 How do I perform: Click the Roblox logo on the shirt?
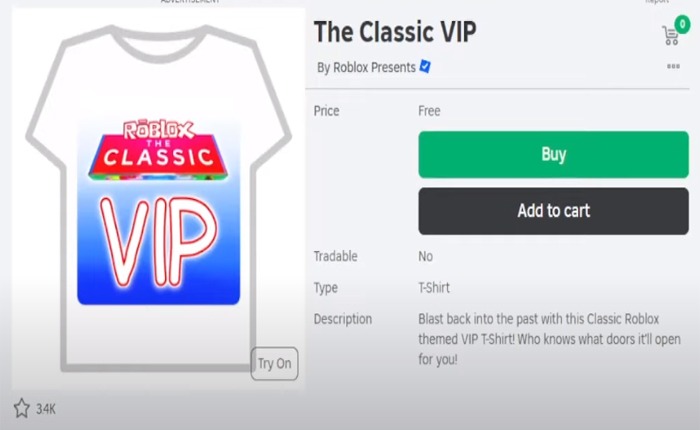pyautogui.click(x=157, y=129)
